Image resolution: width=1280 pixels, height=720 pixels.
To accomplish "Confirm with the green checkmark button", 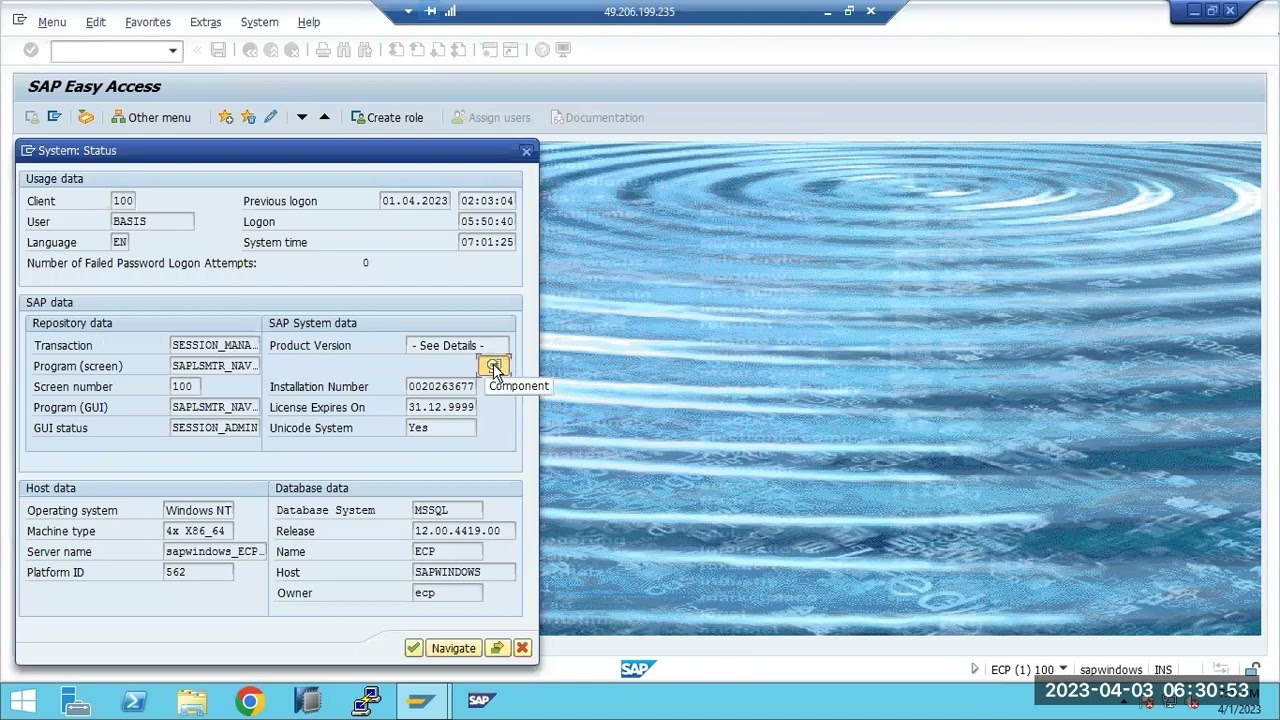I will [414, 648].
